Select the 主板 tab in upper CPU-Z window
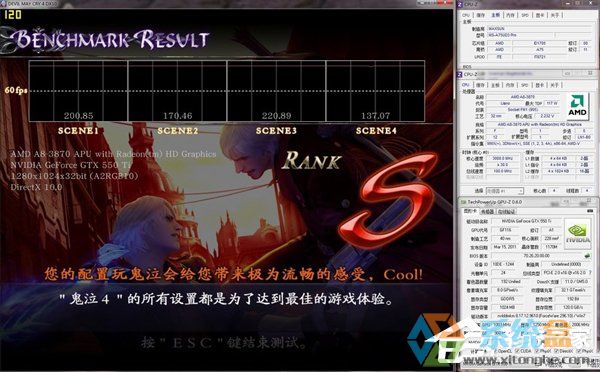The width and height of the screenshot is (600, 372). tap(496, 15)
